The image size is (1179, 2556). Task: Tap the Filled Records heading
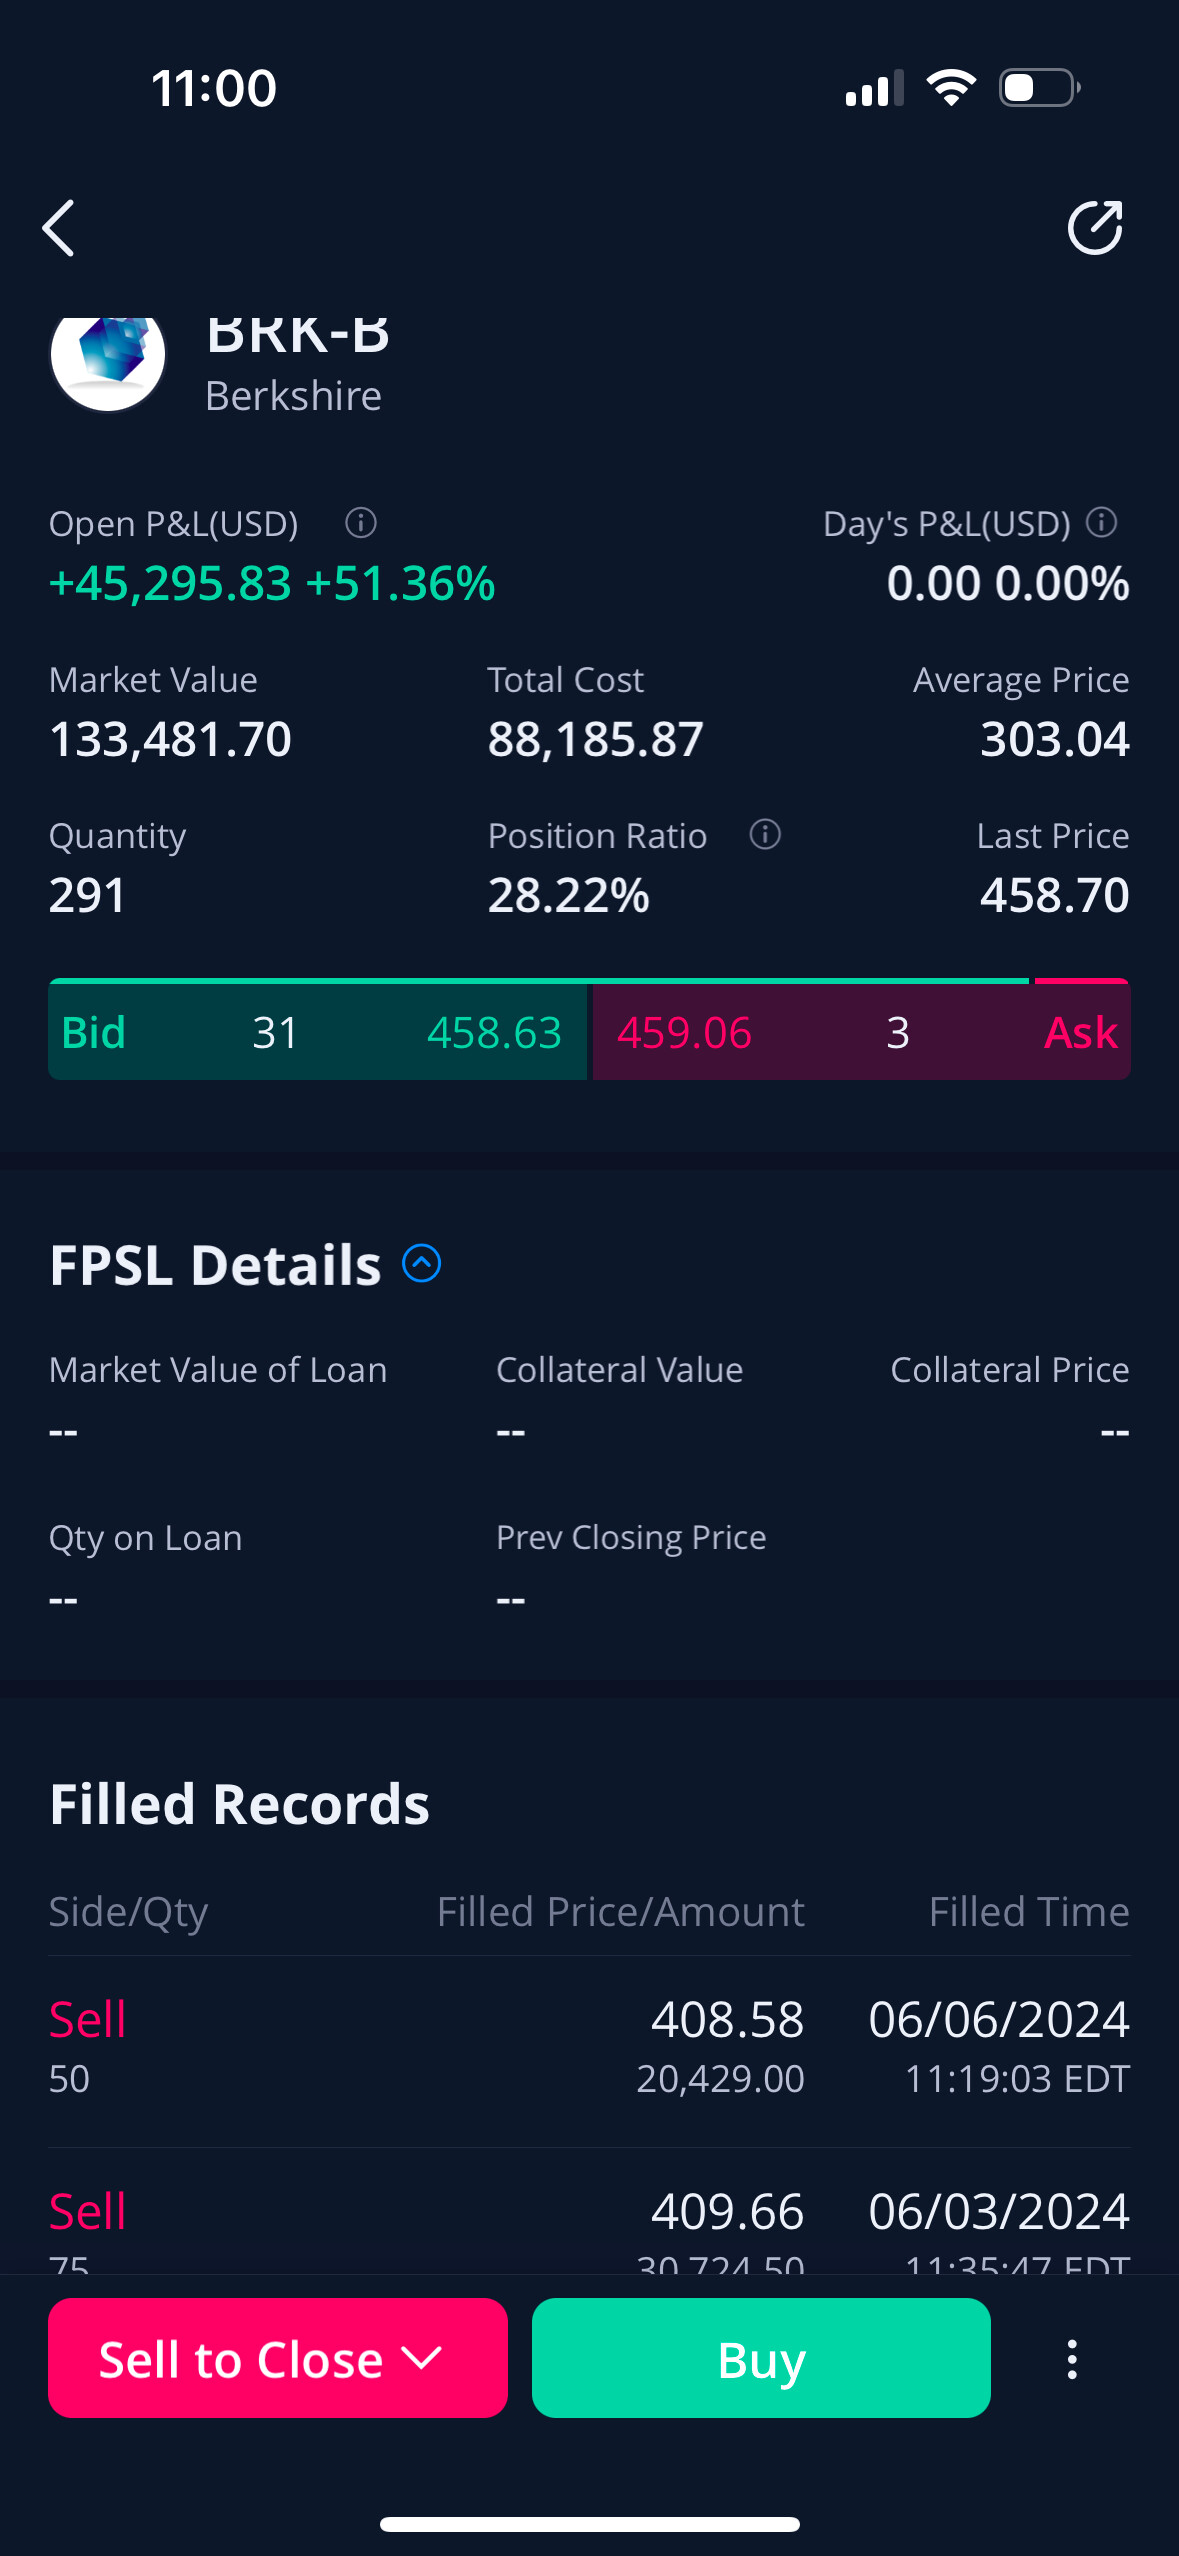[239, 1804]
